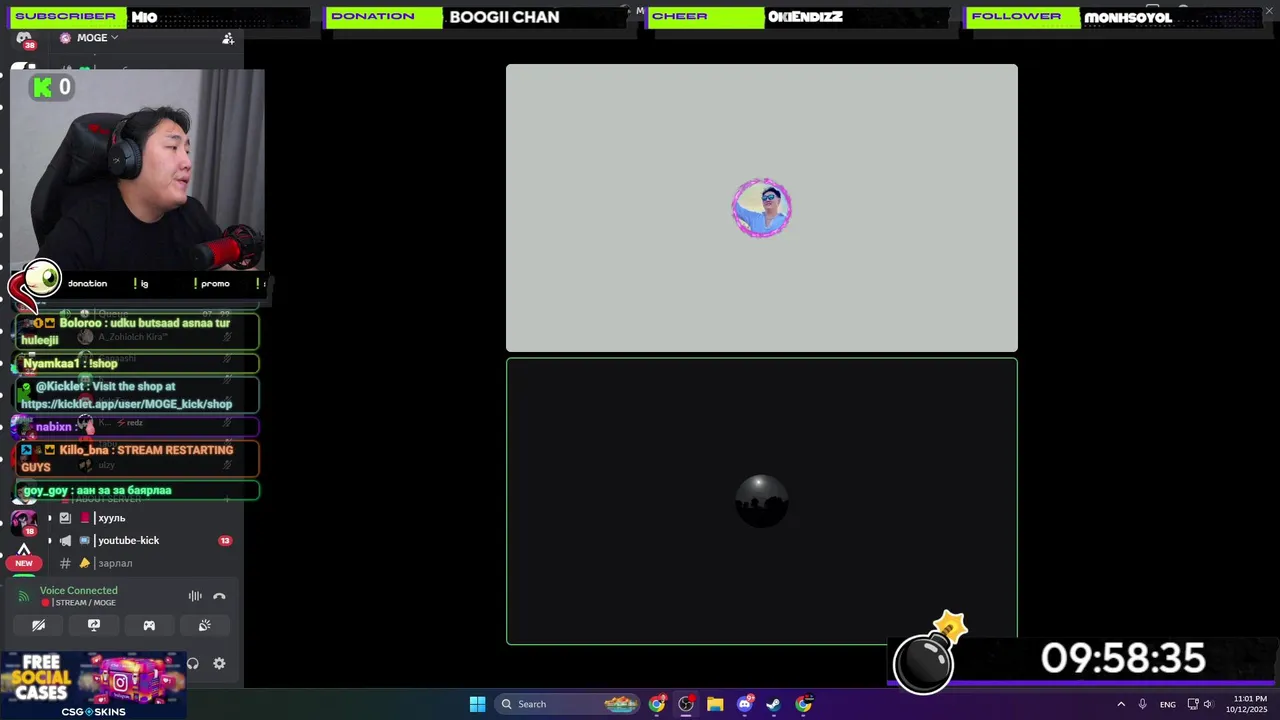Screen dimensions: 1280x720
Task: Open network and volume quick settings
Action: (1200, 704)
